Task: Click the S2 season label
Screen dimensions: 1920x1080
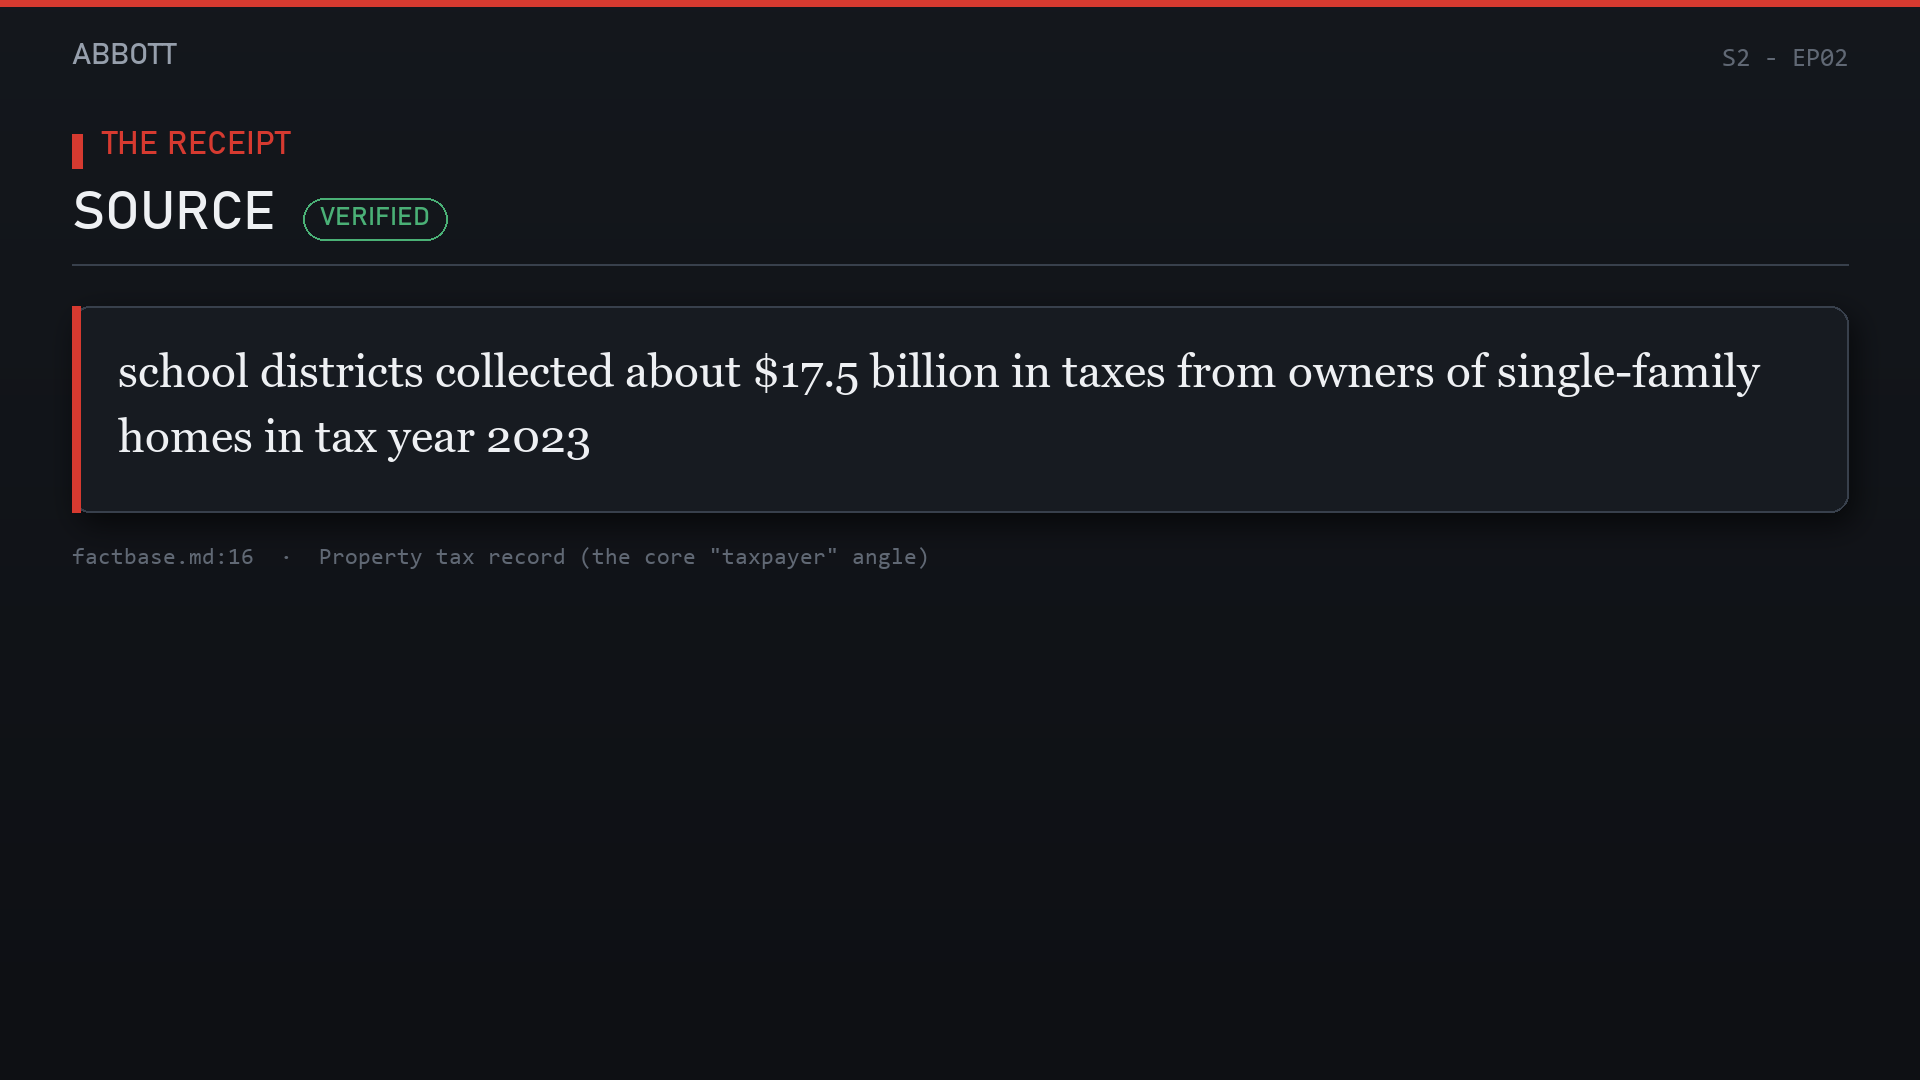Action: pyautogui.click(x=1736, y=58)
